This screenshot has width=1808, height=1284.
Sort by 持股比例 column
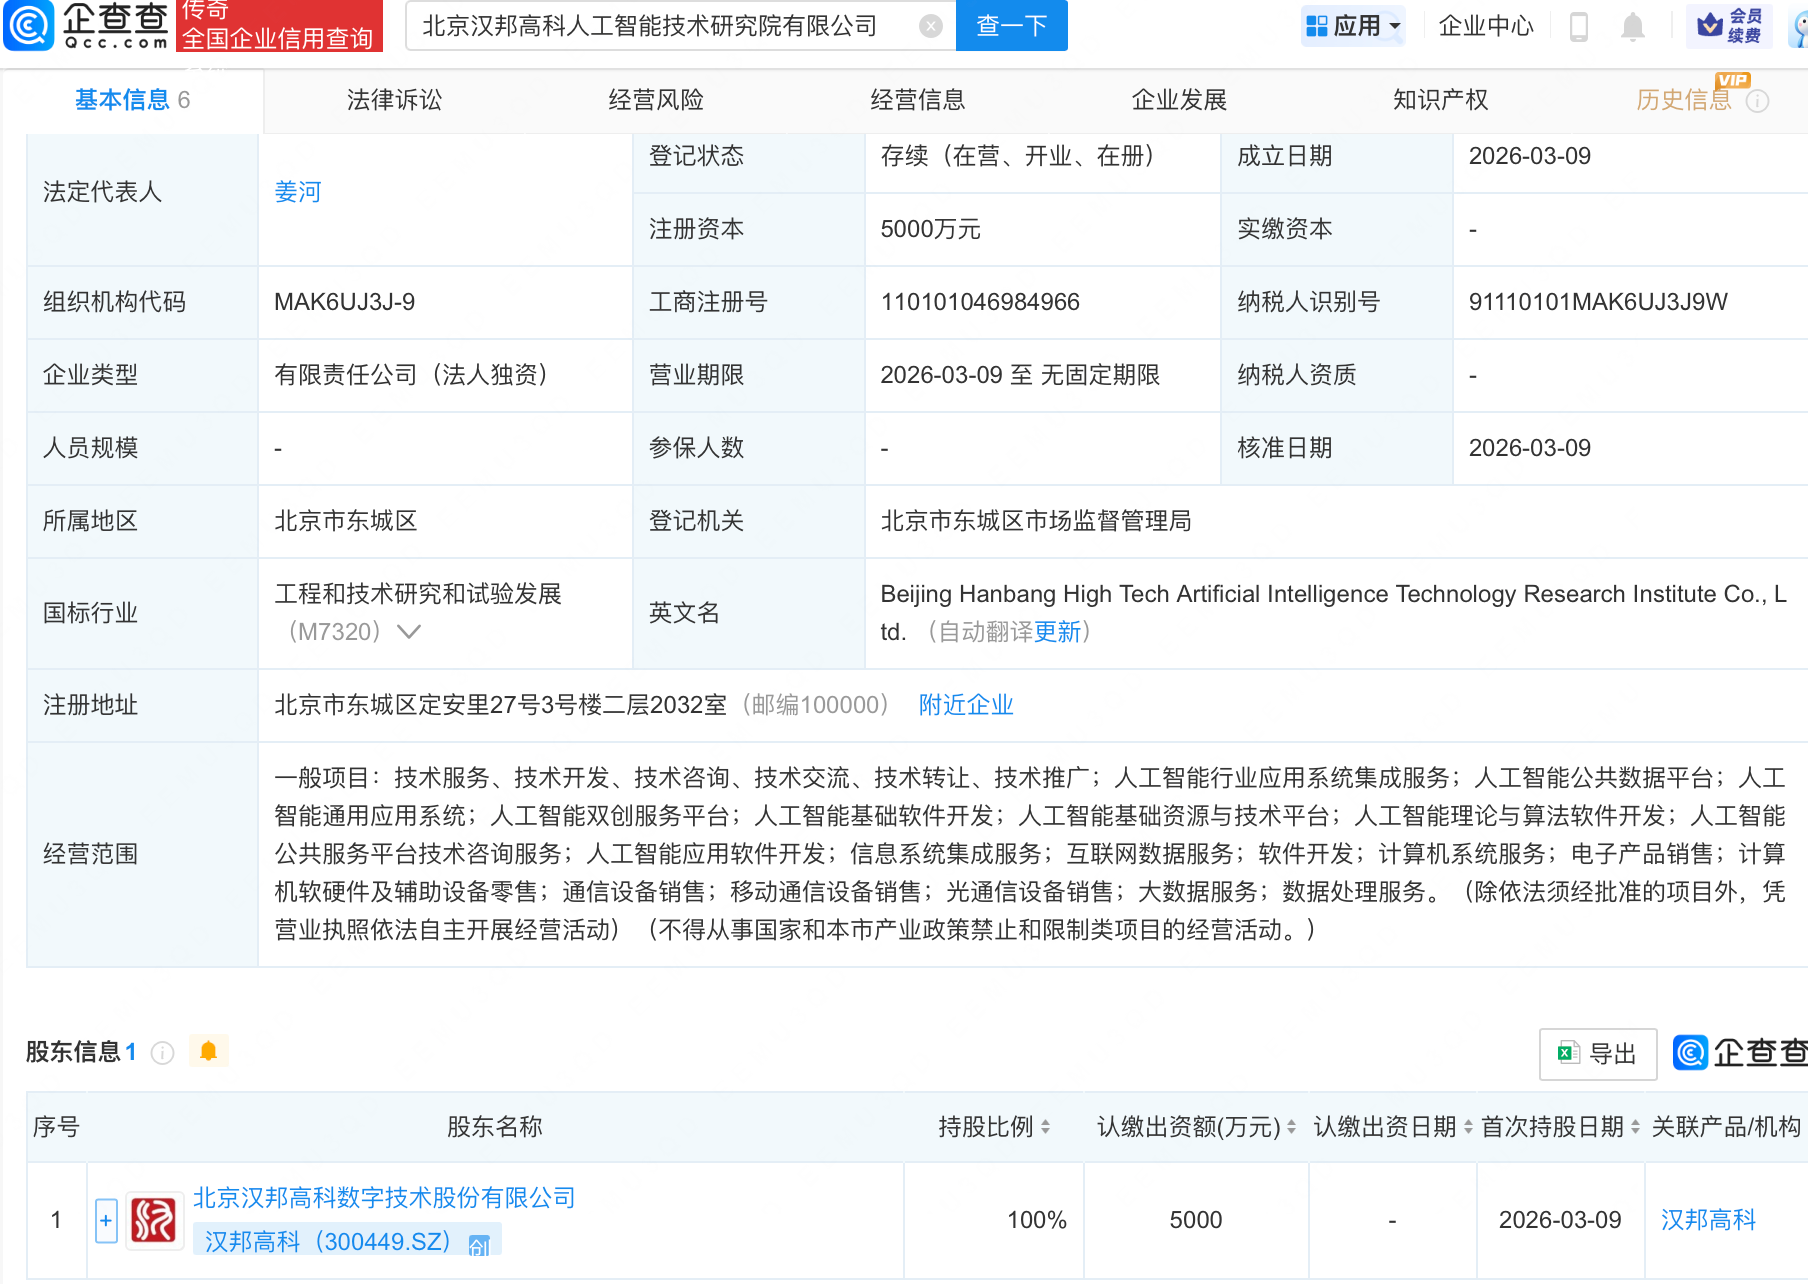coord(1045,1127)
